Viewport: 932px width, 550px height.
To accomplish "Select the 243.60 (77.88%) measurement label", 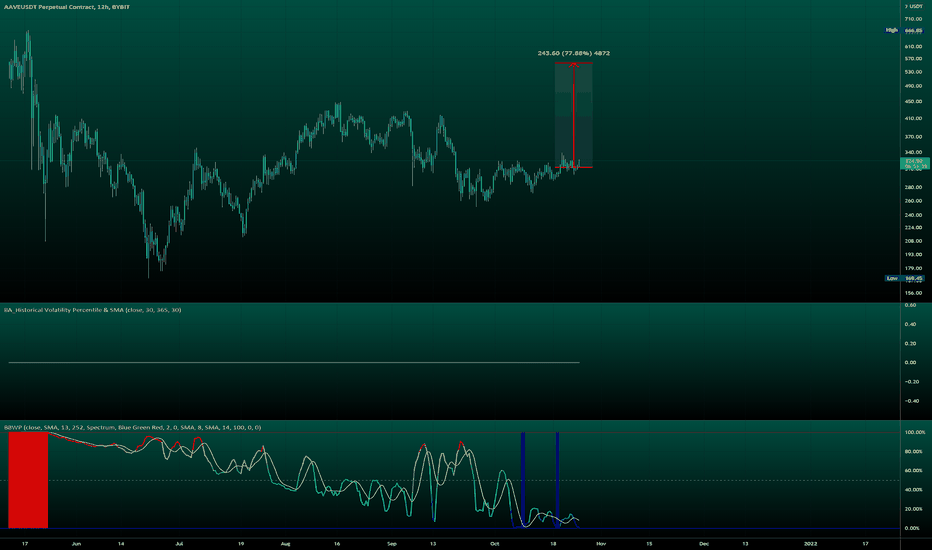I will 574,54.
